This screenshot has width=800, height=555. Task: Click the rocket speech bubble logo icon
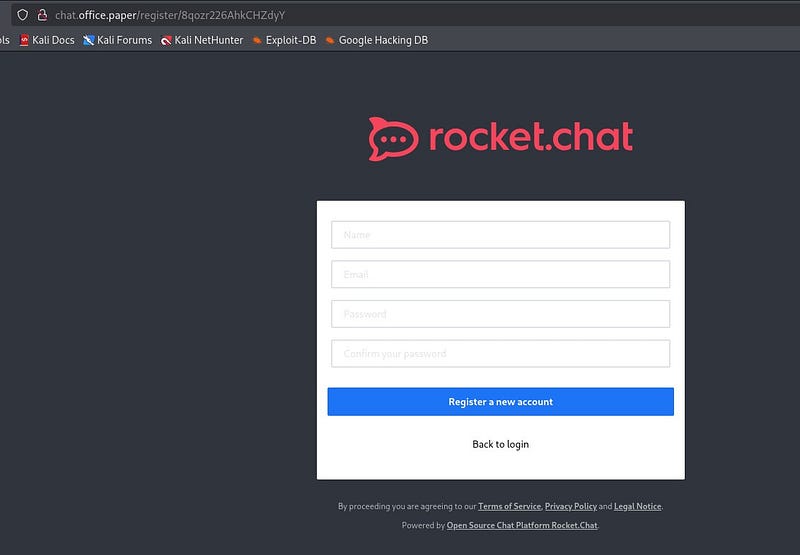393,139
